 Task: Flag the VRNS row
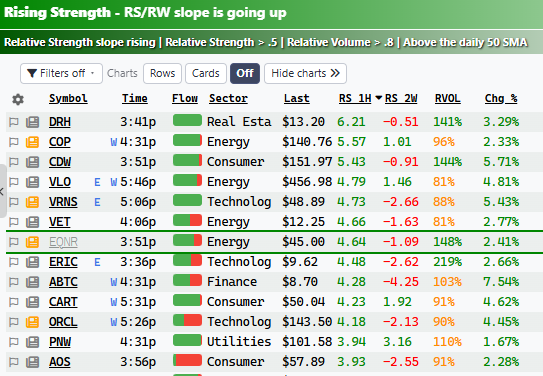coord(14,202)
